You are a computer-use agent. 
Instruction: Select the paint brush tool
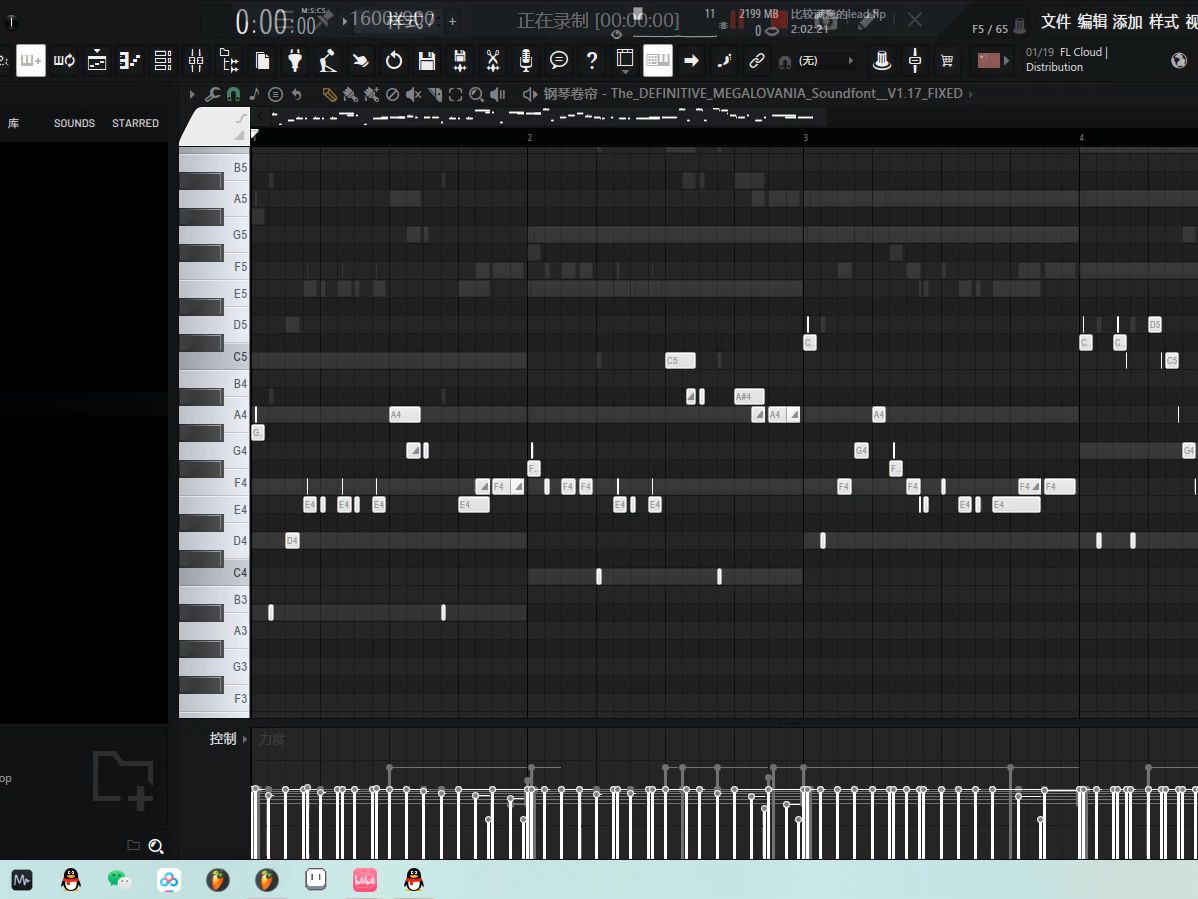[x=350, y=94]
